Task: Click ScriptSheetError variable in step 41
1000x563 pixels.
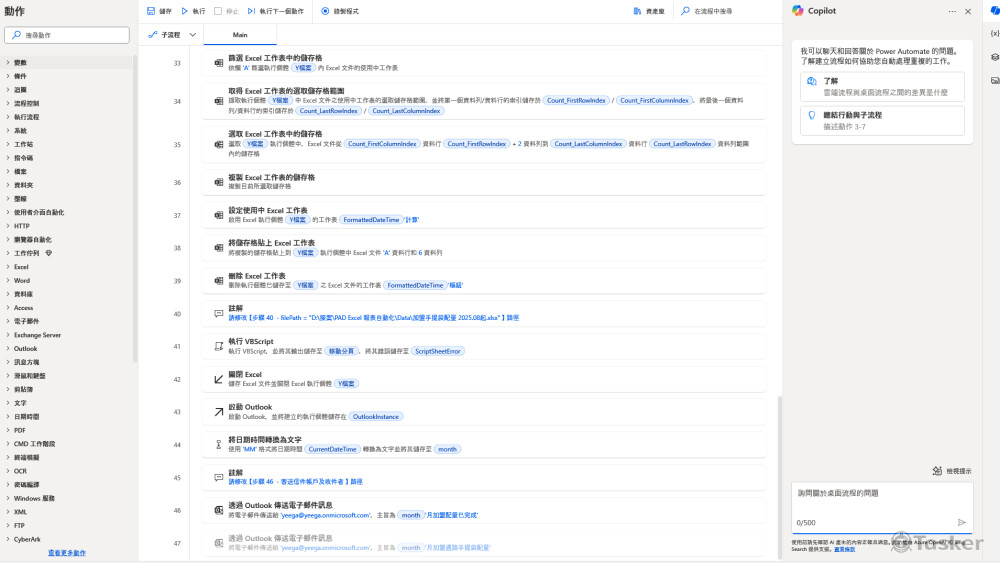Action: pos(438,351)
